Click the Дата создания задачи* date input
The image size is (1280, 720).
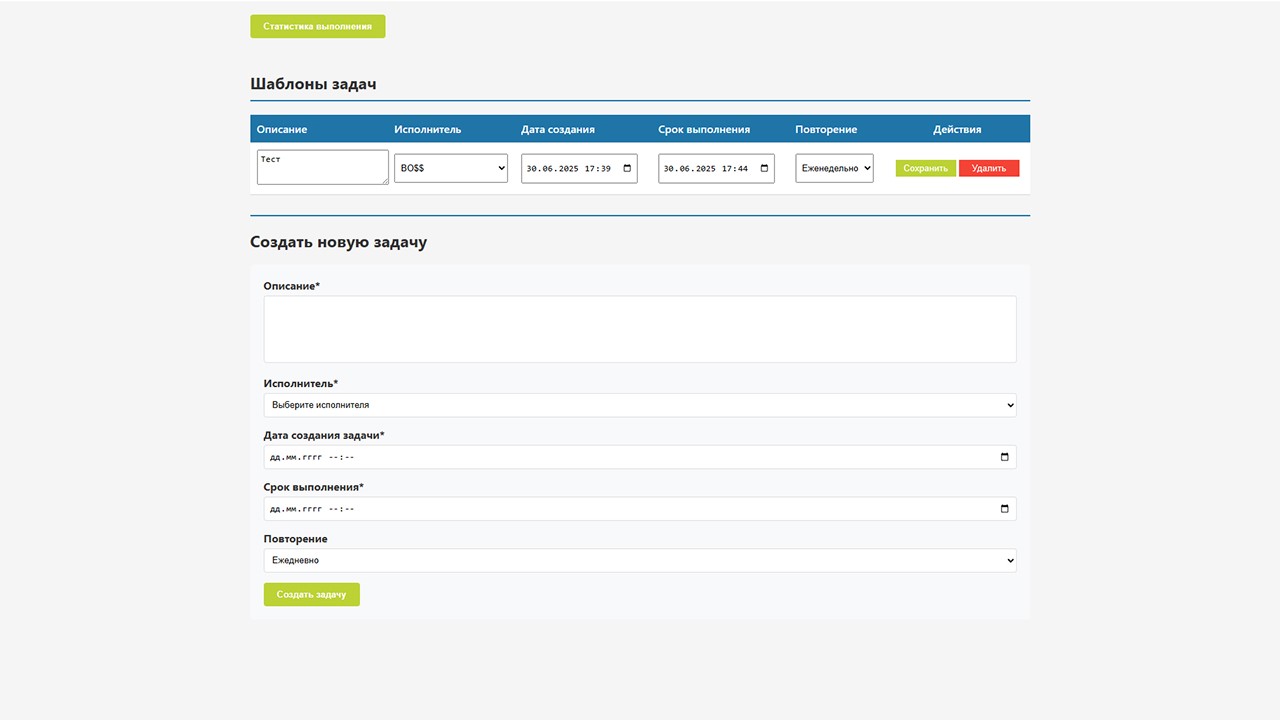point(640,457)
